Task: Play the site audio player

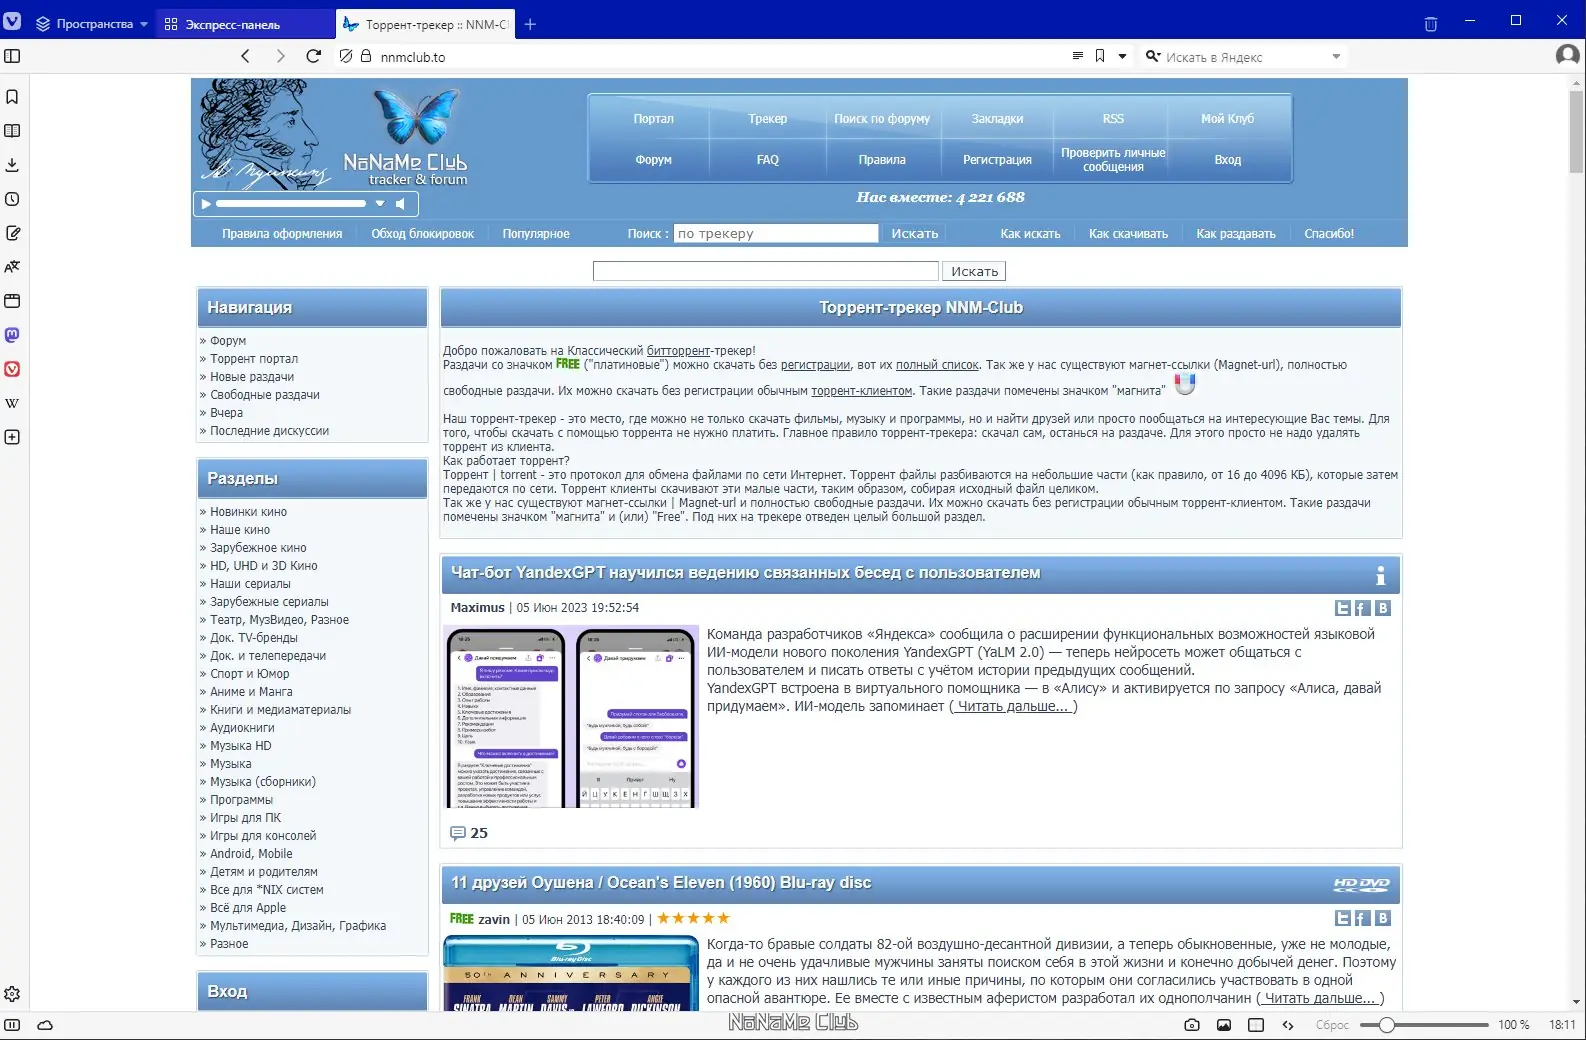Action: [206, 204]
